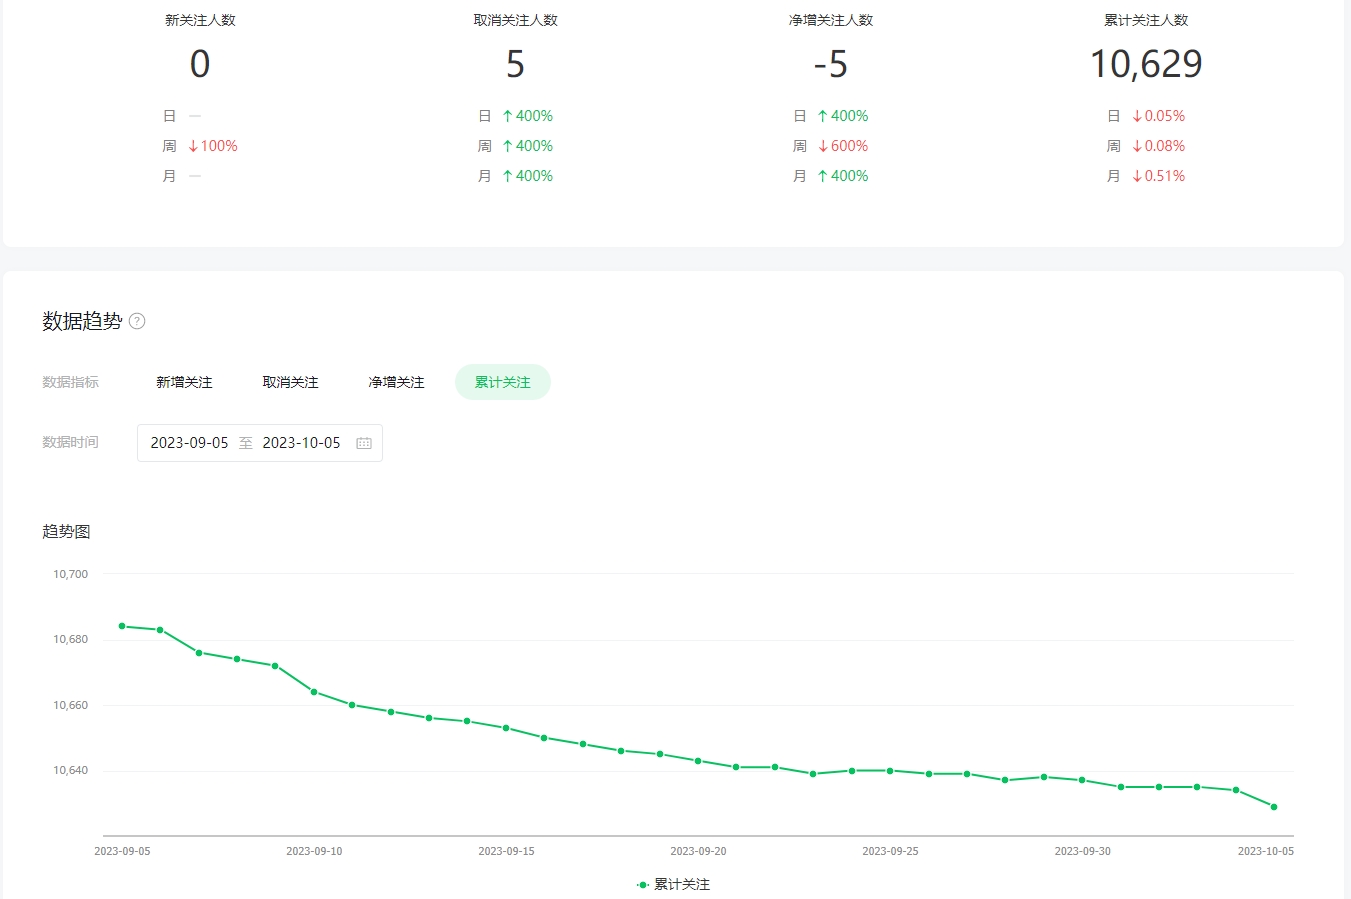Click the monthly ↓0.51% indicator under 累计关注人数

1158,176
